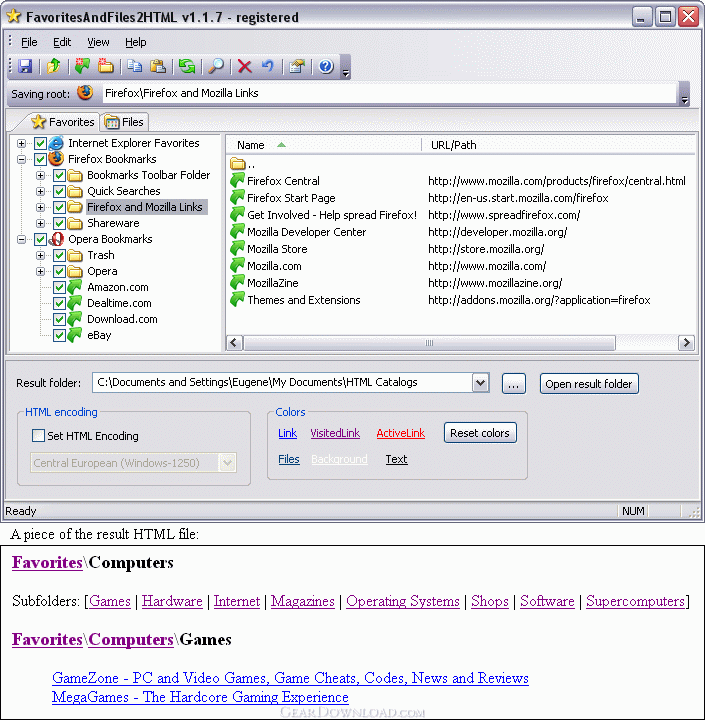Click the folder icon of Shareware
705x720 pixels.
coord(75,223)
